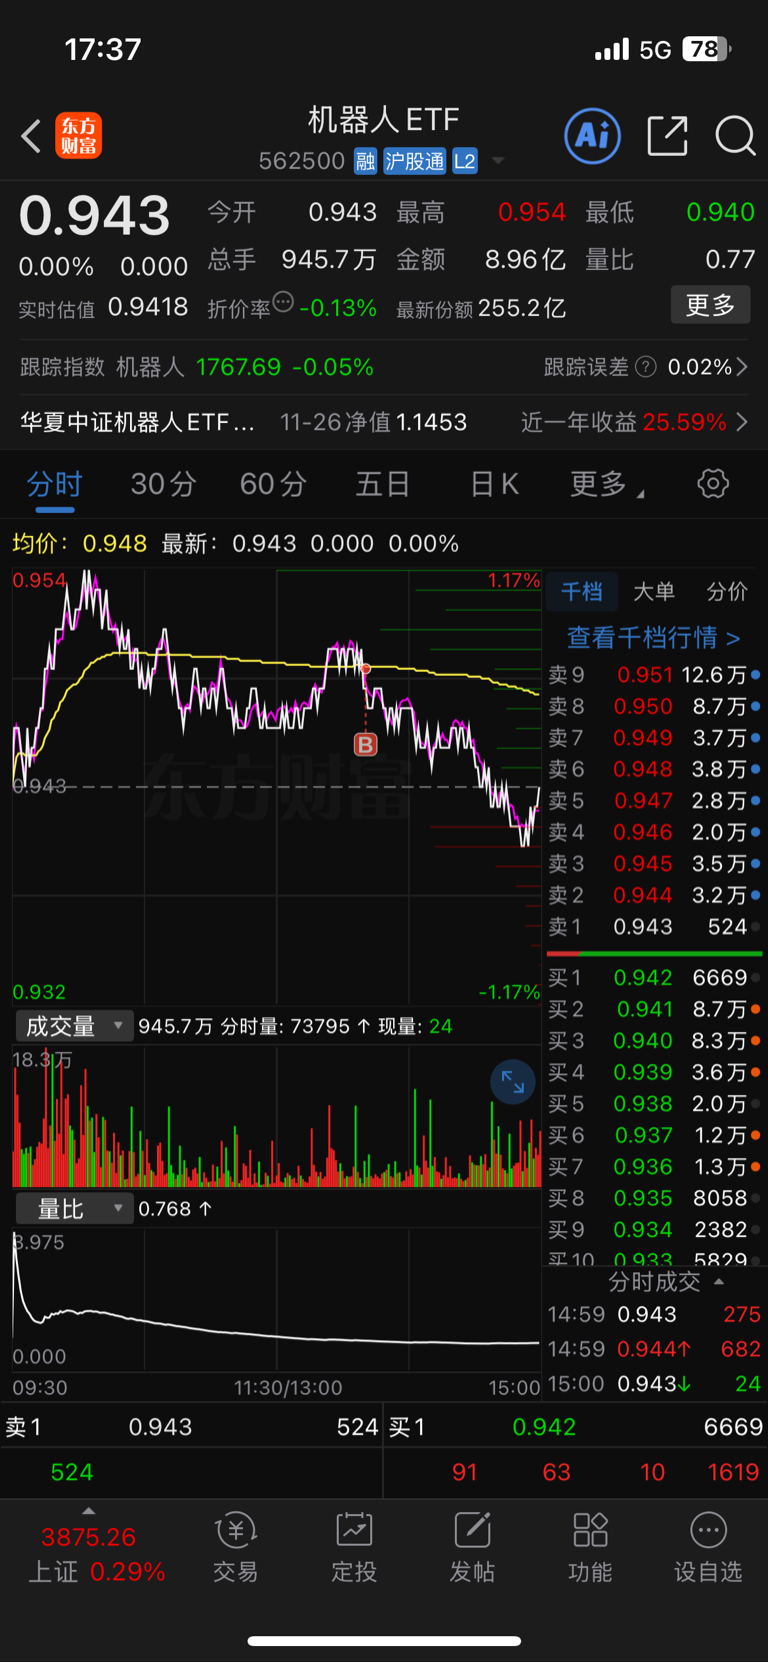The width and height of the screenshot is (768, 1663).
Task: Tap 跟踪指数 机器人 1767.69
Action: coord(197,367)
